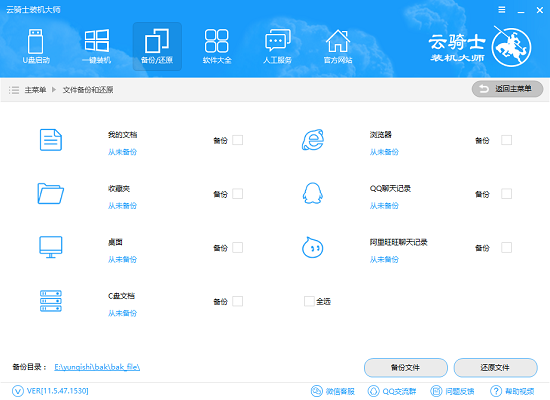Click the 备份文件 button

tap(405, 367)
